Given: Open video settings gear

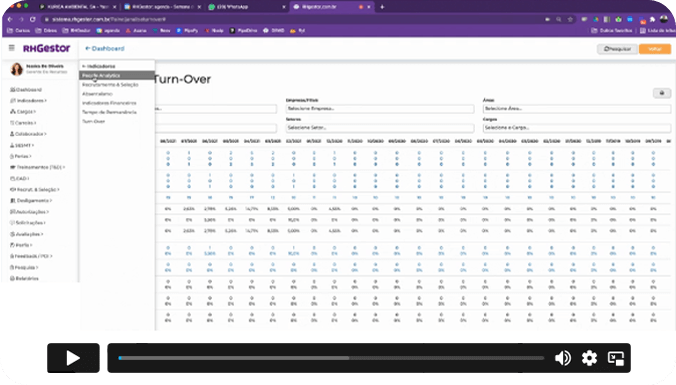Looking at the screenshot, I should (x=589, y=358).
